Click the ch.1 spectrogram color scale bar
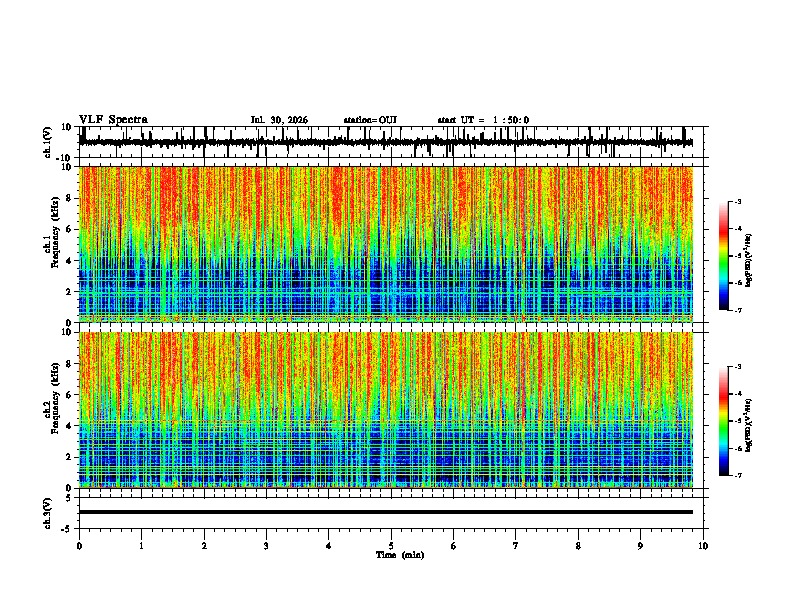 point(724,256)
